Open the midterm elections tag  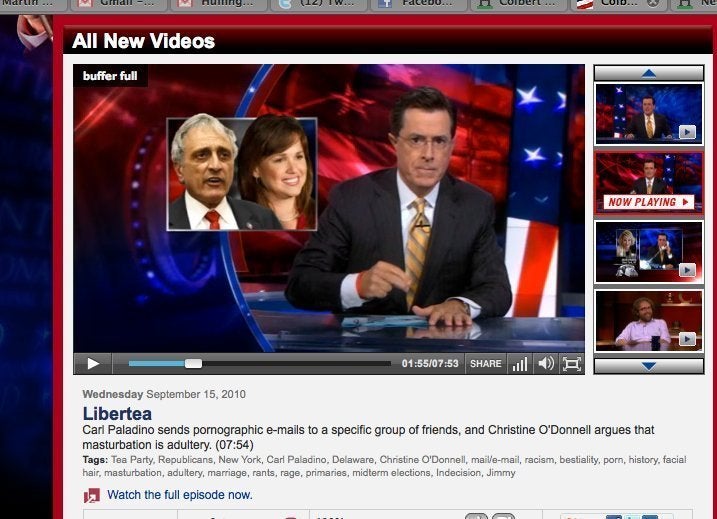click(391, 472)
